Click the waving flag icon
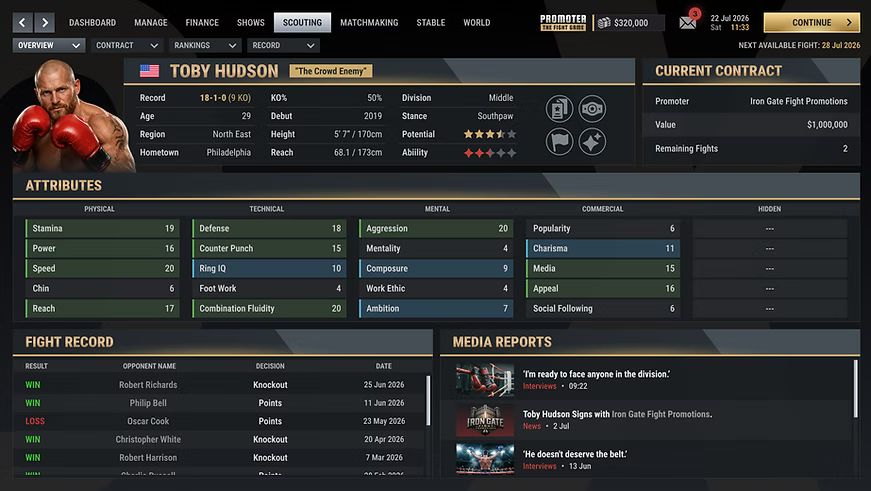 click(559, 142)
